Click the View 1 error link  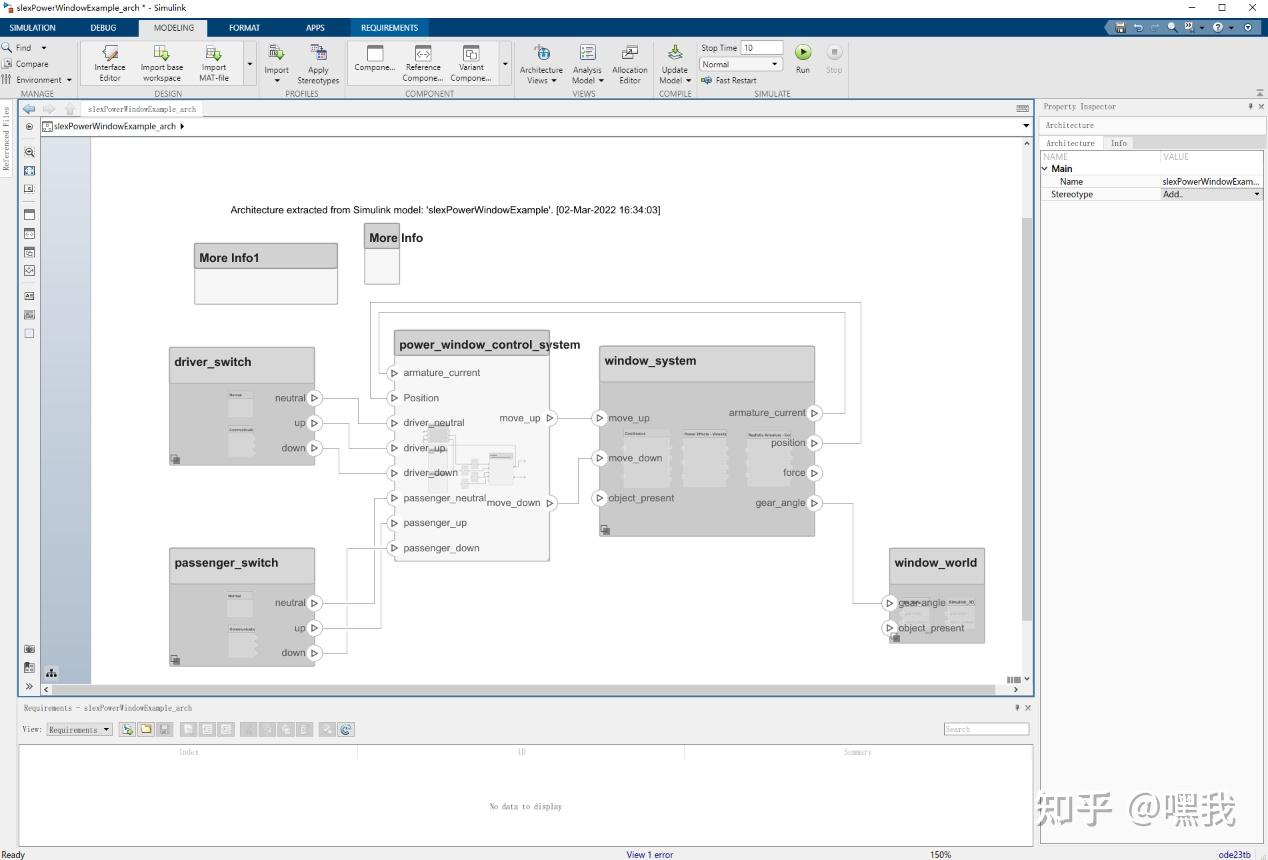click(649, 854)
